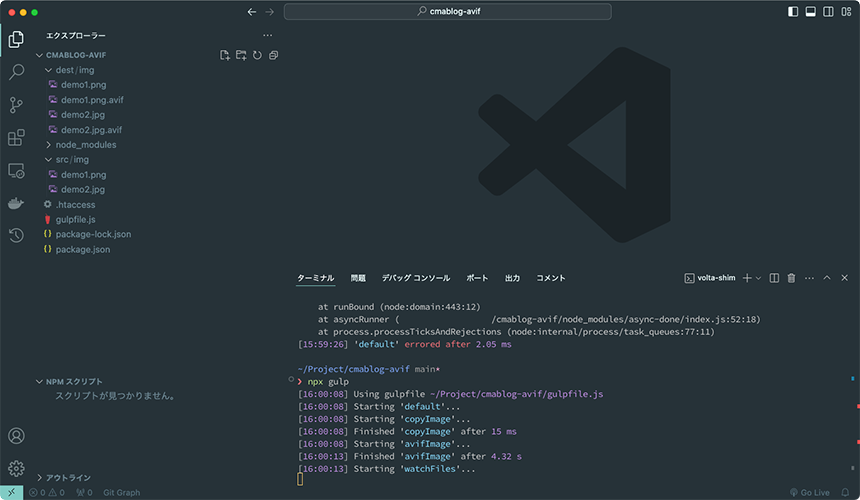This screenshot has height=500, width=860.
Task: Kill terminal with the trash icon
Action: tap(791, 278)
